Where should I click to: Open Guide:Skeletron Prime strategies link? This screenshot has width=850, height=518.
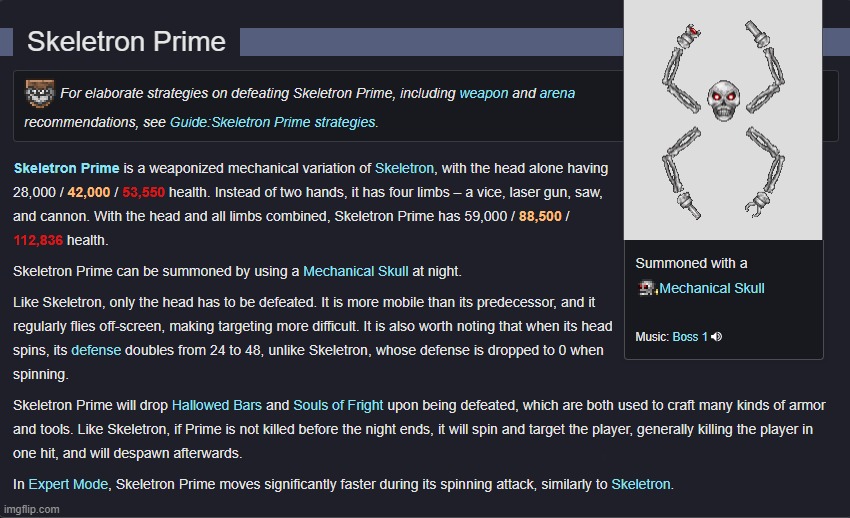pos(272,122)
